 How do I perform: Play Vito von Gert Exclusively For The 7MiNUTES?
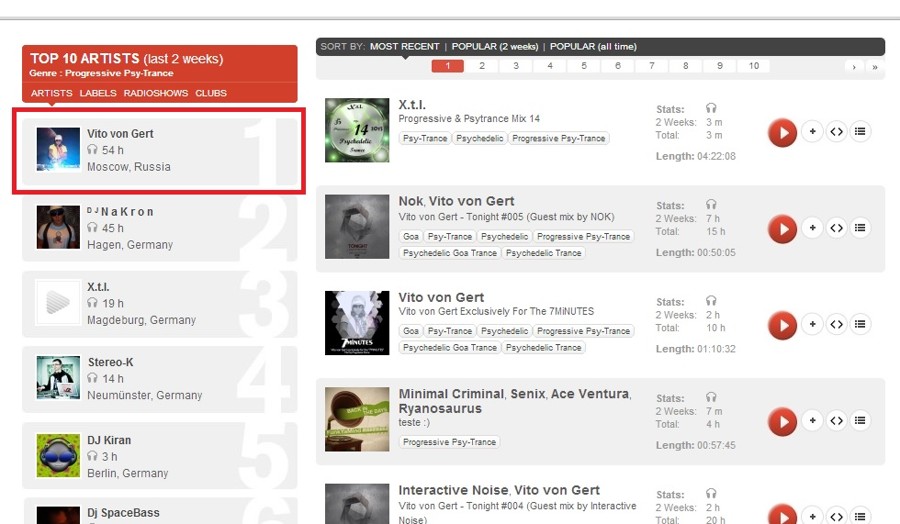tap(782, 325)
